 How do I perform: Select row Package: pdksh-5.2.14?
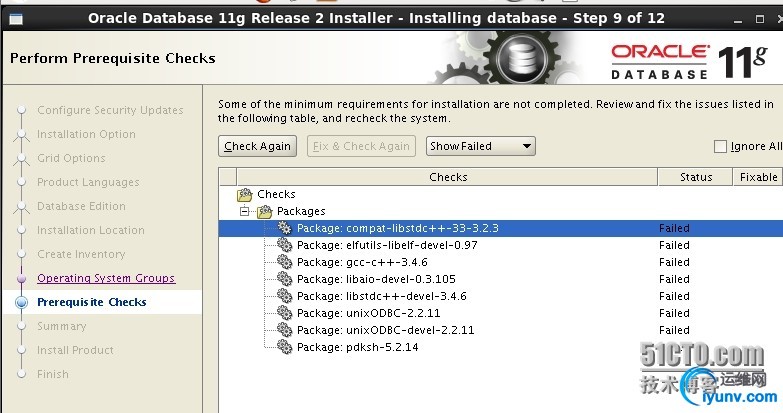click(501, 347)
